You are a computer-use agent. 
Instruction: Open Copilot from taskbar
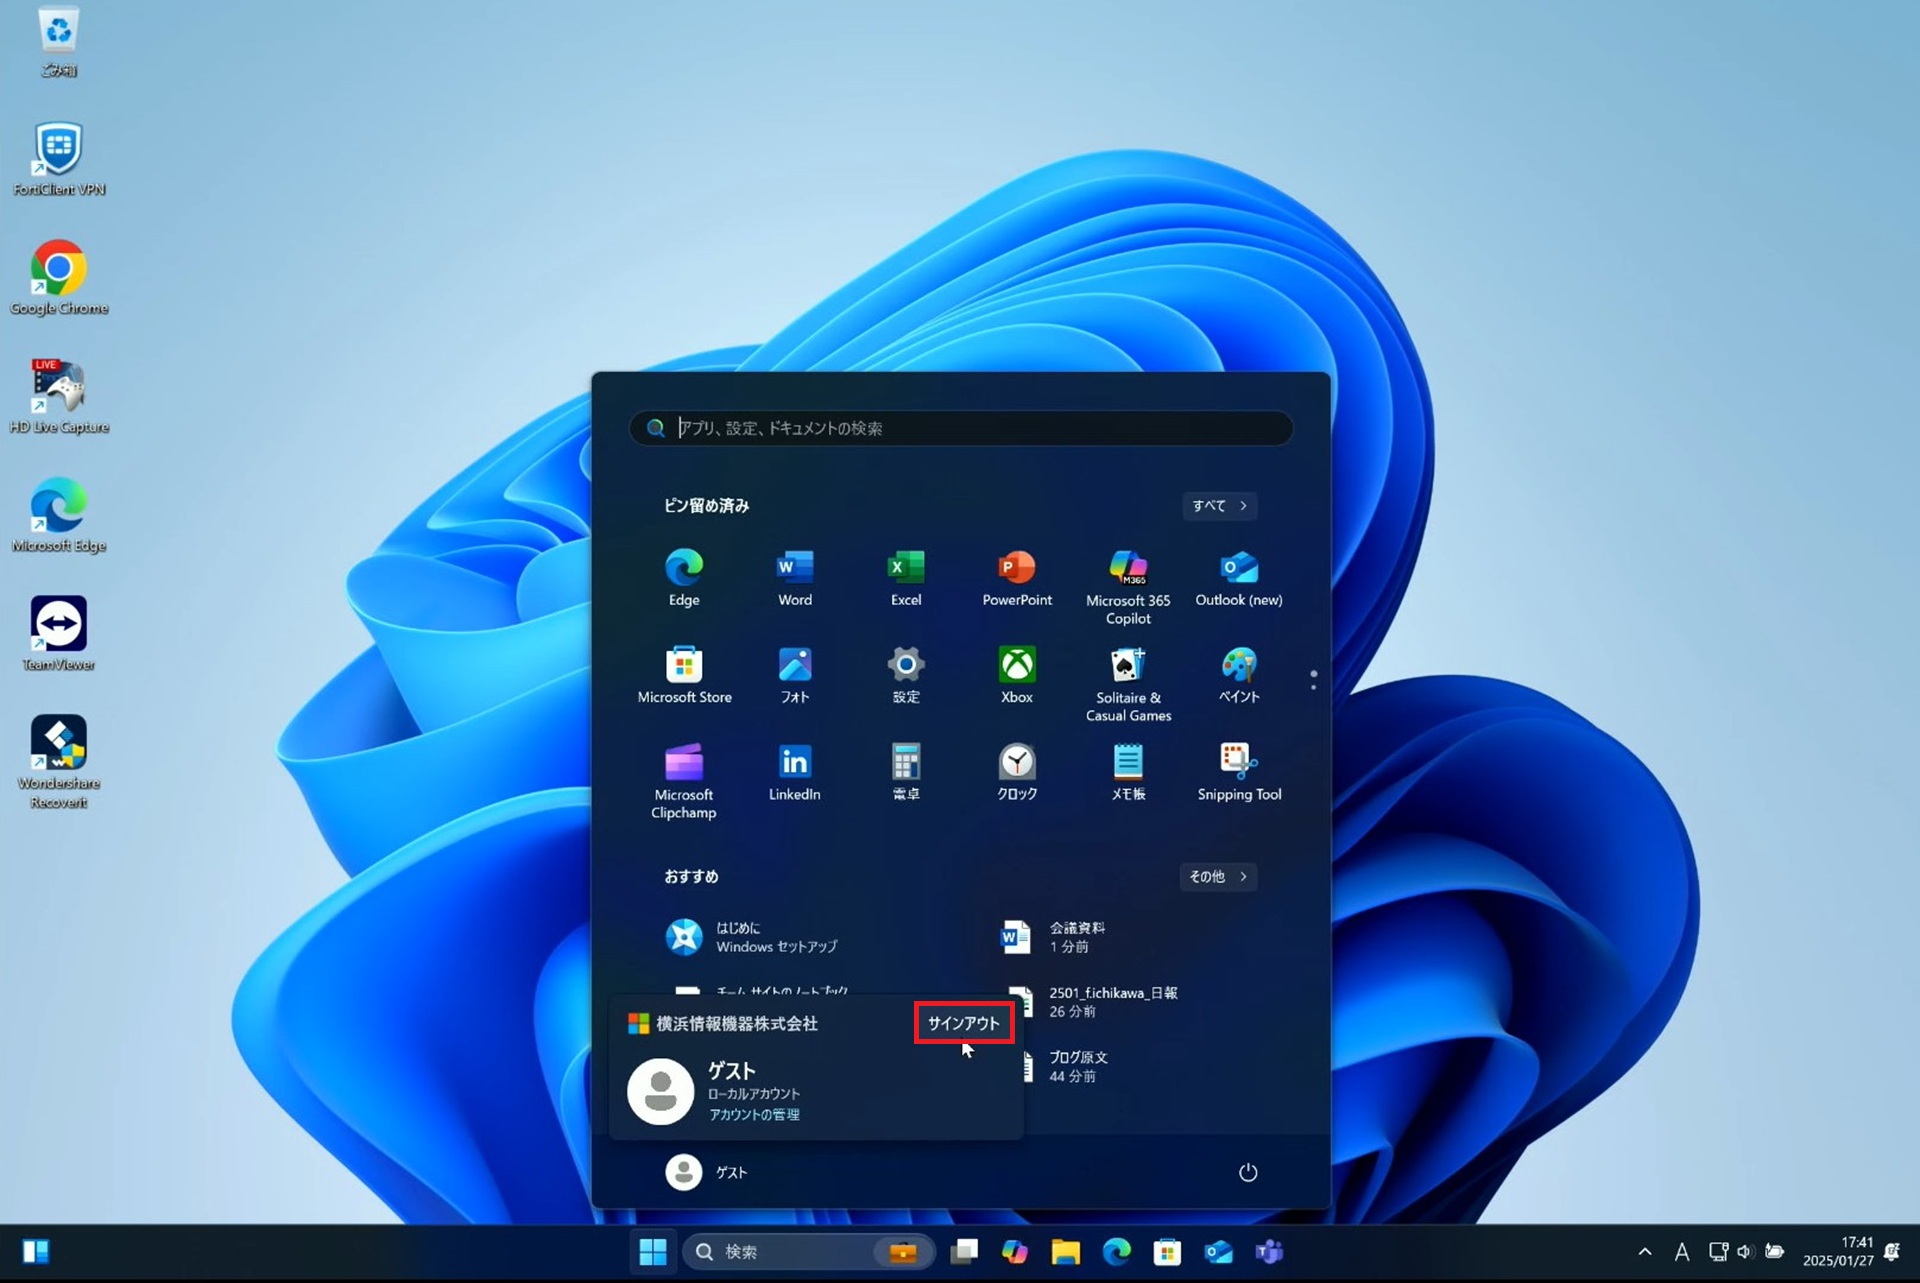pyautogui.click(x=1015, y=1252)
